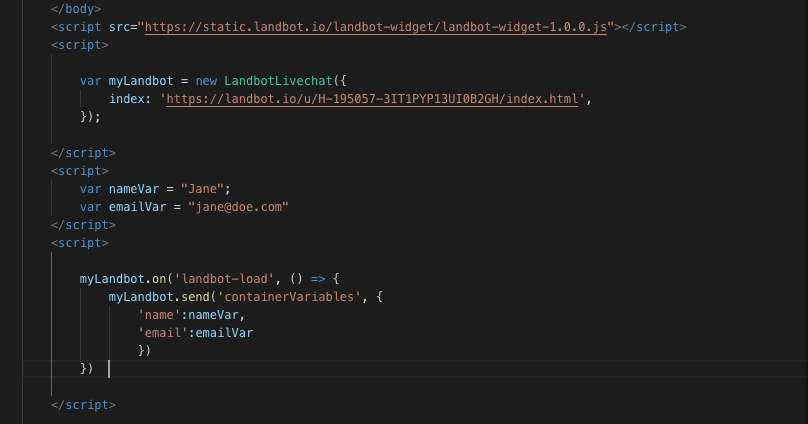The image size is (808, 424).
Task: Click the 'on' method after myLandbot
Action: click(x=159, y=279)
